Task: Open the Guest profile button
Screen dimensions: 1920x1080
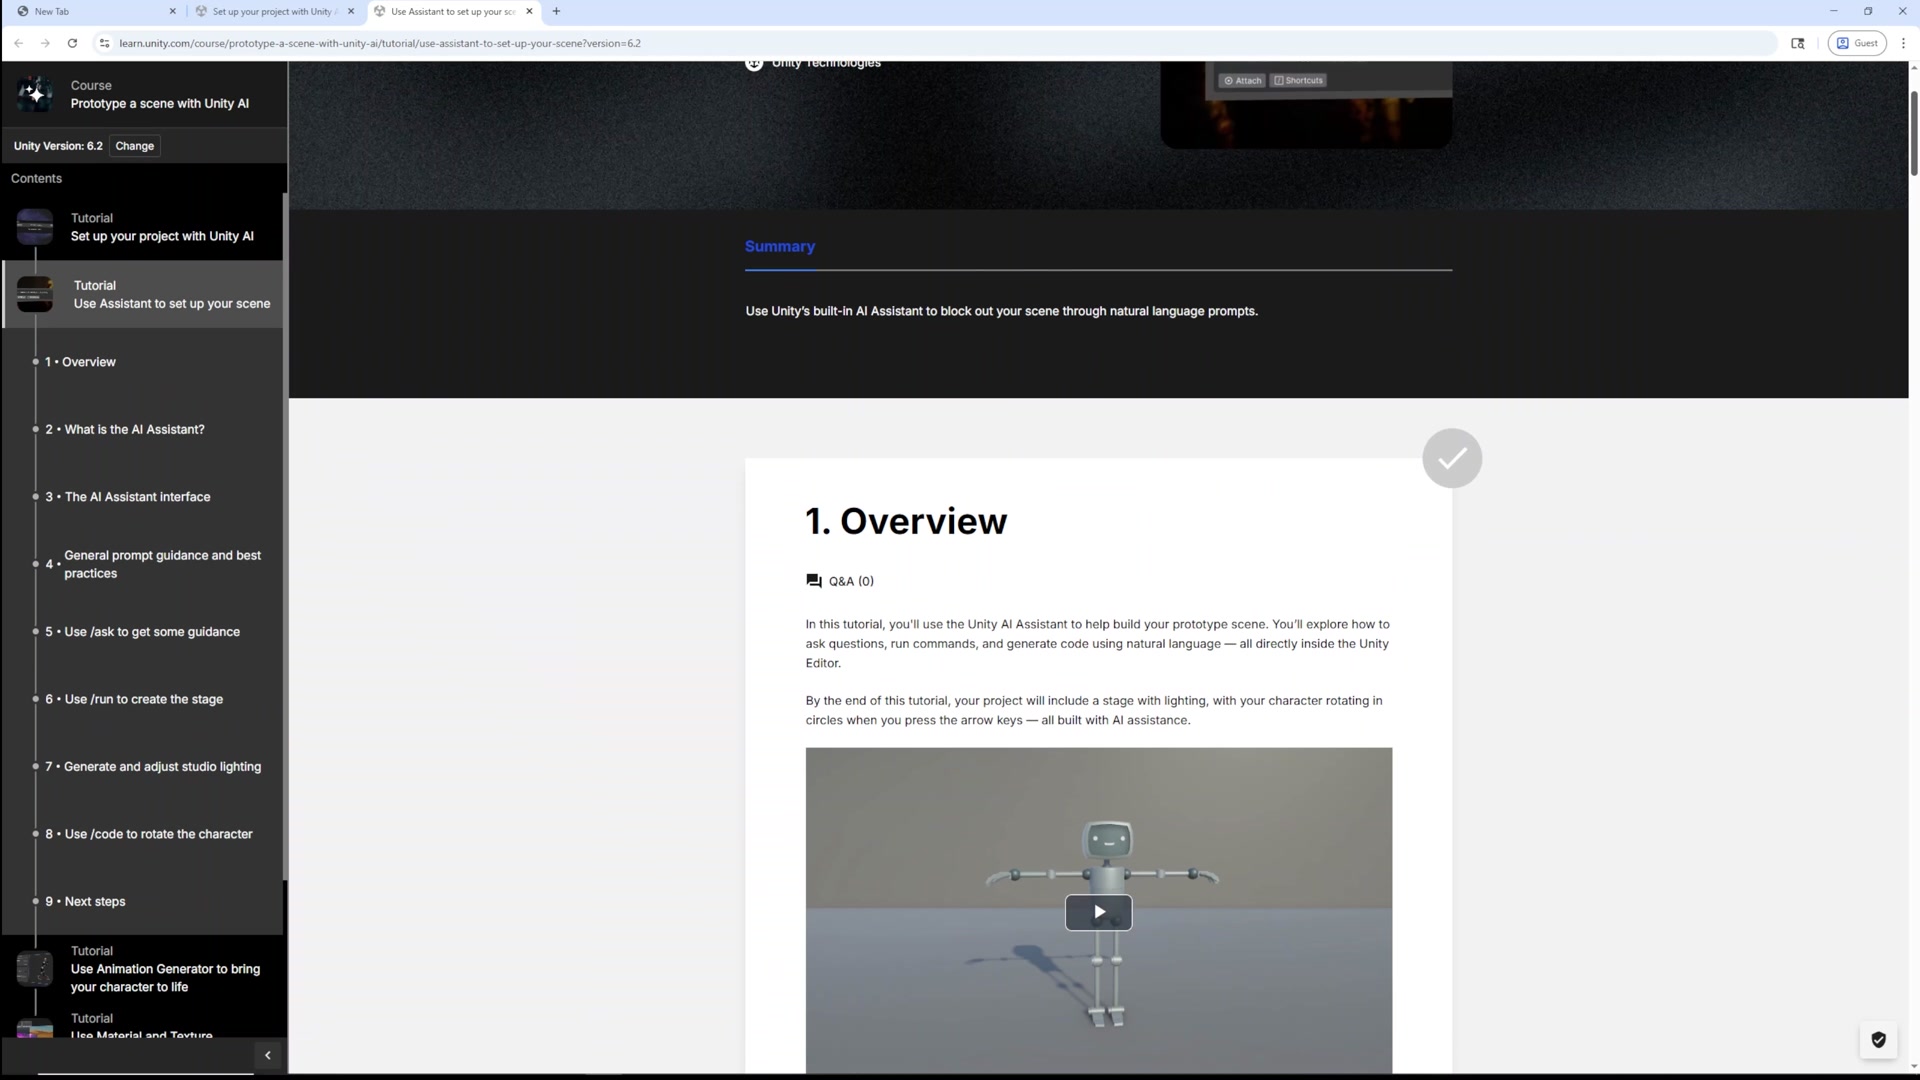Action: coord(1857,43)
